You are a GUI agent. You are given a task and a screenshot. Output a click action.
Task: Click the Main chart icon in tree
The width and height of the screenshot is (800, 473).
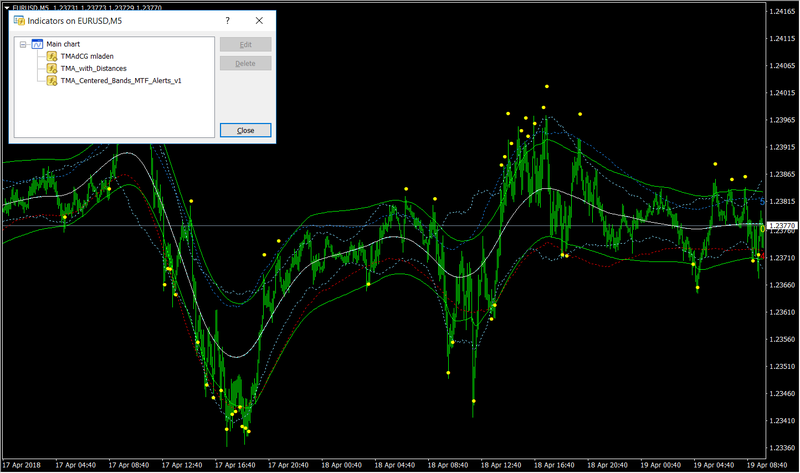(37, 44)
